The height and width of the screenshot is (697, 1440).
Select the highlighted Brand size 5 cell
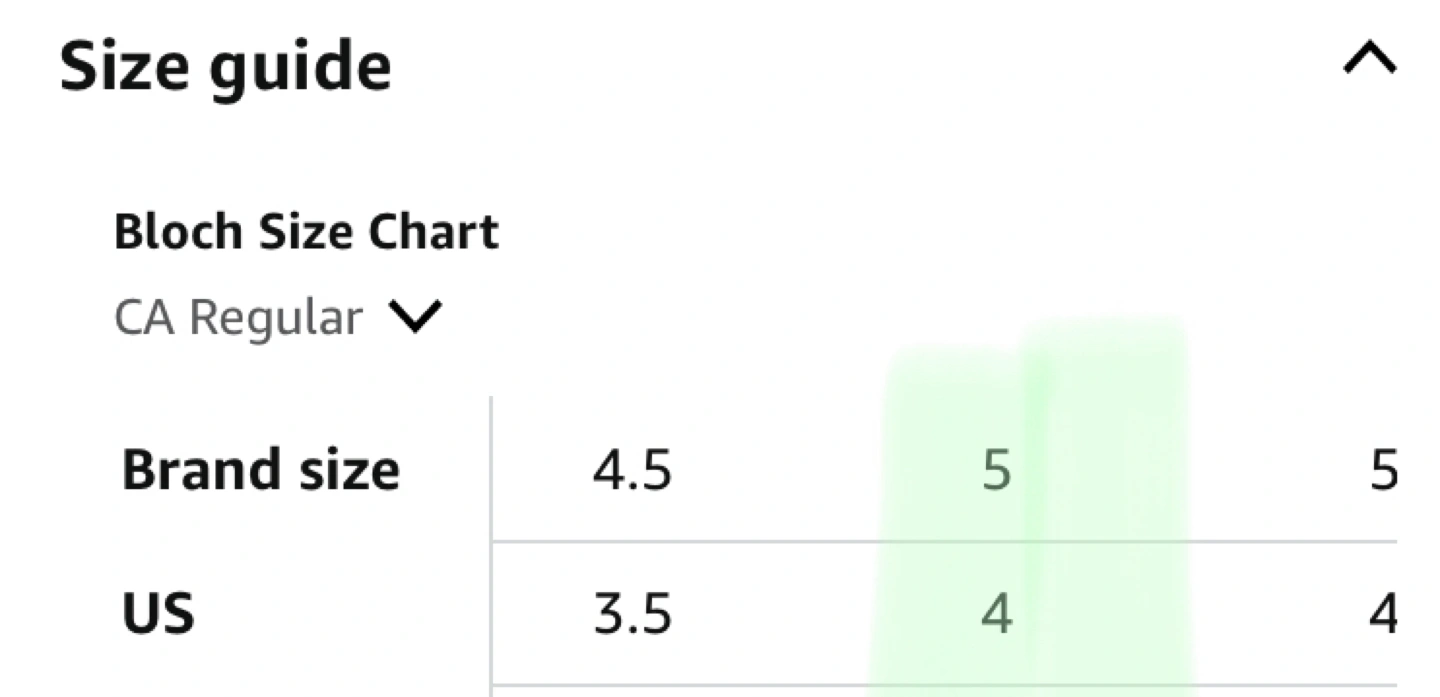point(996,470)
